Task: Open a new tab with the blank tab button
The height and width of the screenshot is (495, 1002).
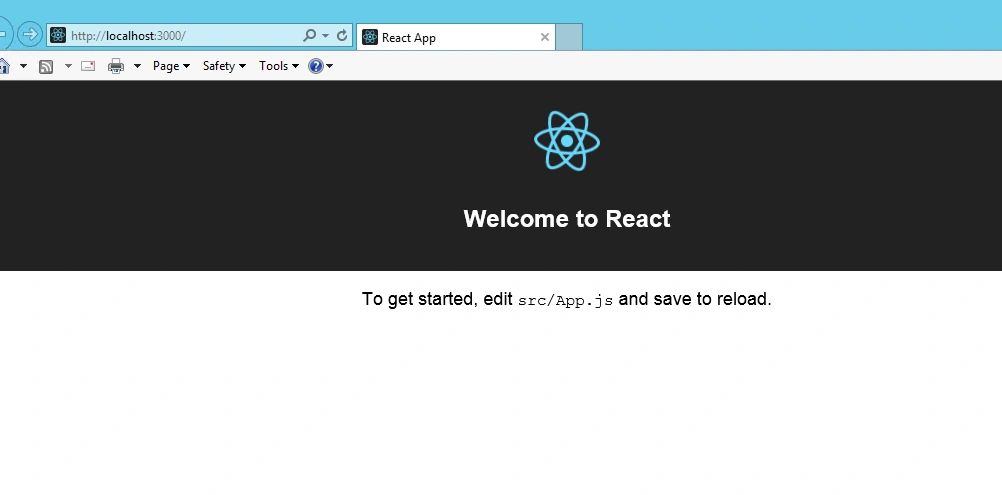Action: [x=569, y=37]
